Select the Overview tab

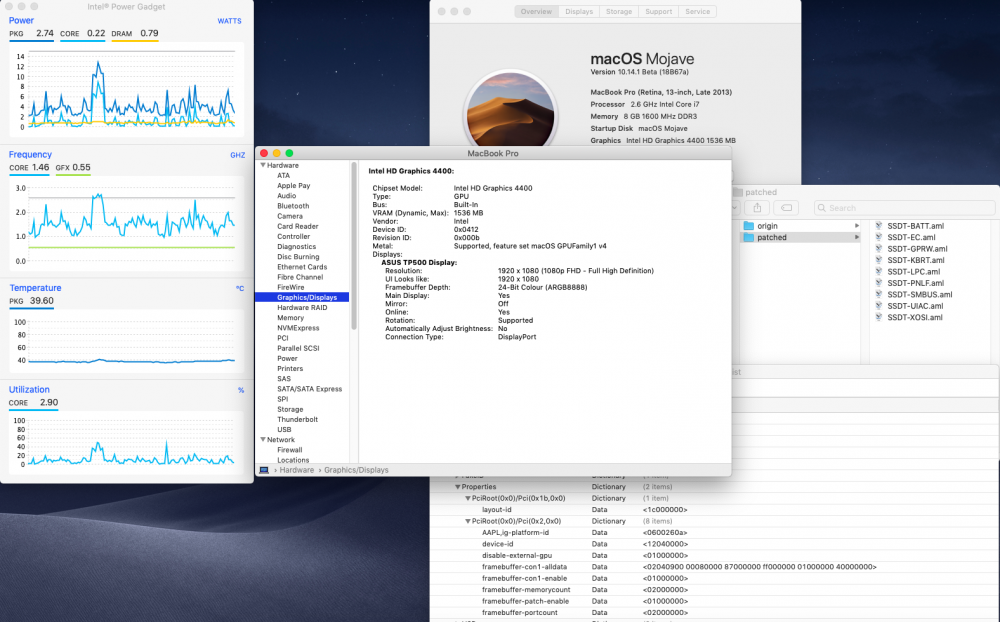(536, 11)
